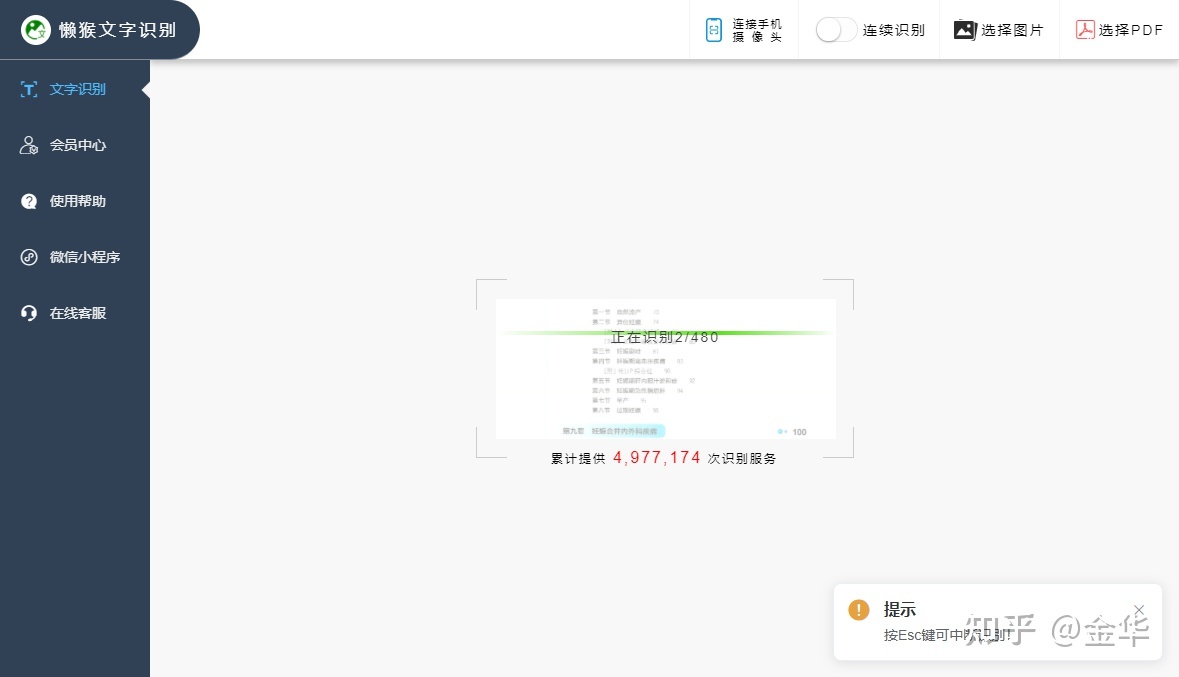Click the green scanning progress line
This screenshot has width=1179, height=677.
665,332
